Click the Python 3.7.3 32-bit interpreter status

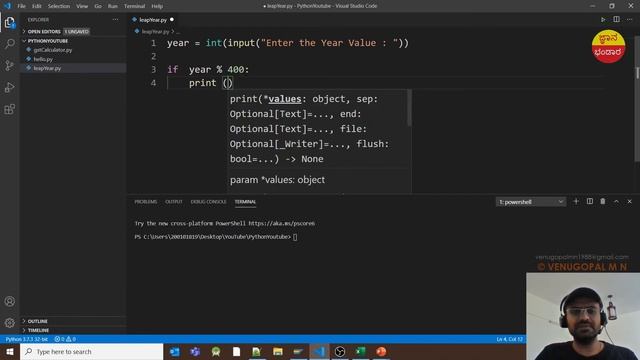click(x=27, y=339)
